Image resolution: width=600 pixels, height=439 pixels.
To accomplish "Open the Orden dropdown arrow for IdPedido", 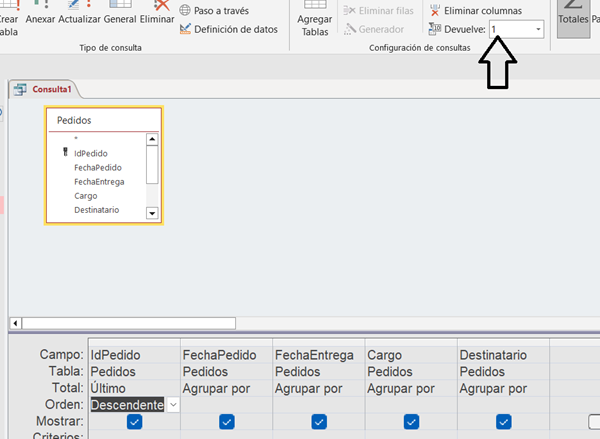I will pos(173,405).
